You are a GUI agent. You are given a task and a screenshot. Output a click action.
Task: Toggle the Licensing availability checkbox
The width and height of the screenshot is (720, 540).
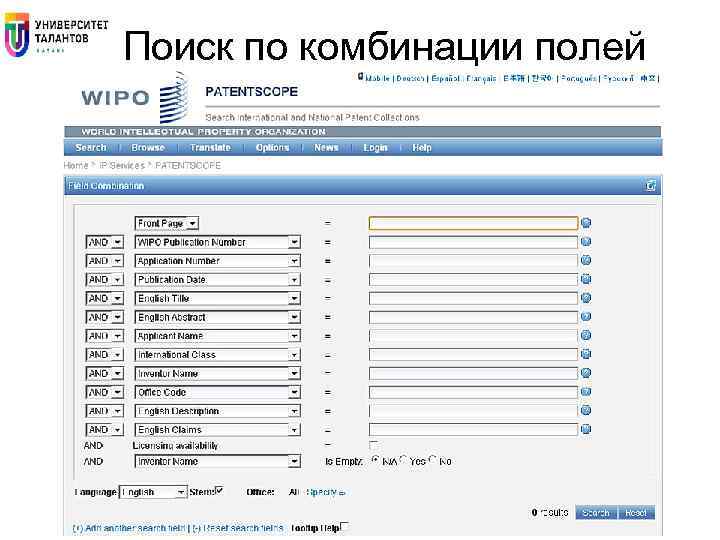coord(374,445)
